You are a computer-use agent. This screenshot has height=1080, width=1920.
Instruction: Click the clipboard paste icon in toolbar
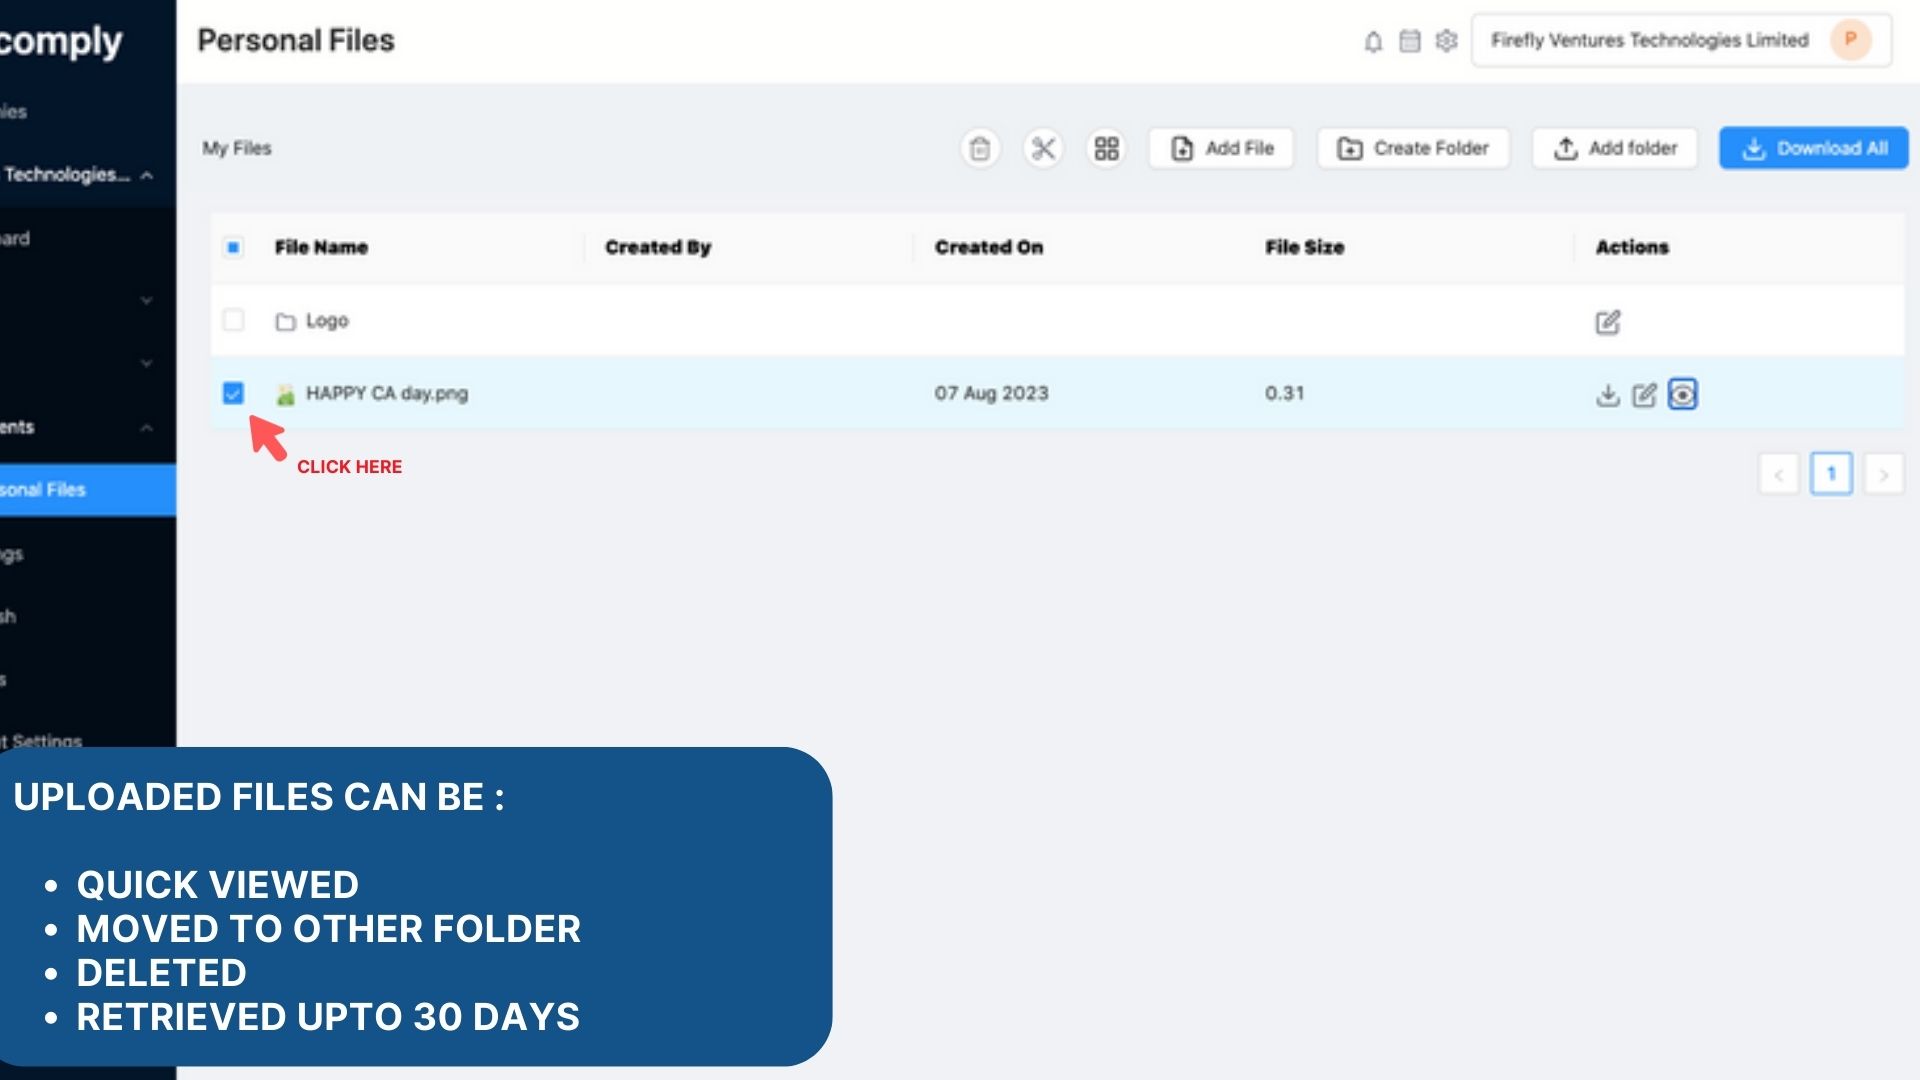[x=980, y=149]
